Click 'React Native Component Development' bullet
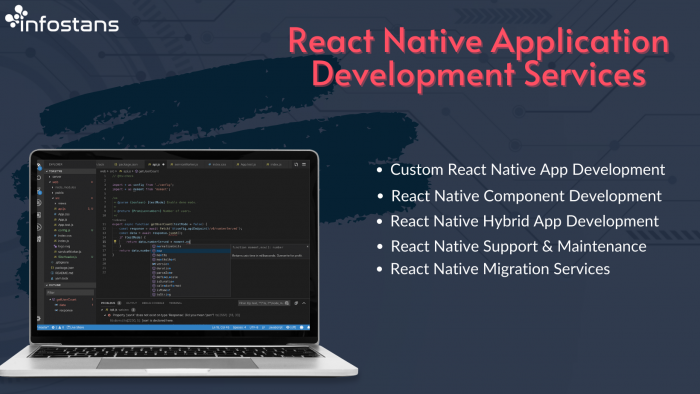Image resolution: width=700 pixels, height=394 pixels. tap(526, 195)
